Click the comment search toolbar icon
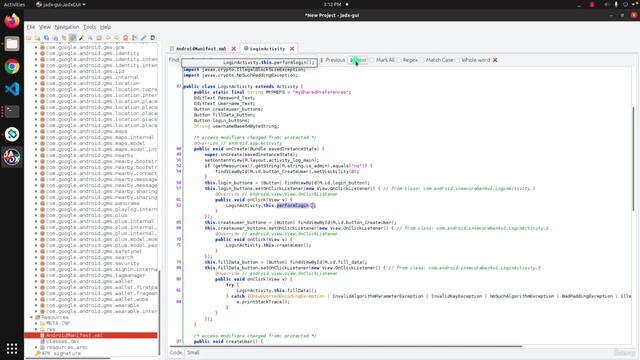The height and width of the screenshot is (360, 640). pyautogui.click(x=99, y=38)
